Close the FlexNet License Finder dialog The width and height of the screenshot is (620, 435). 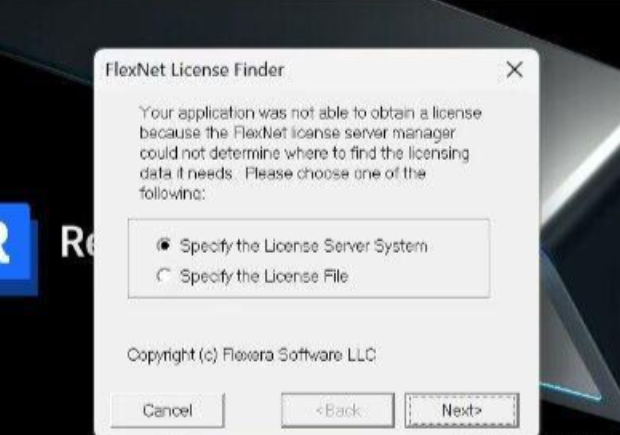point(514,70)
